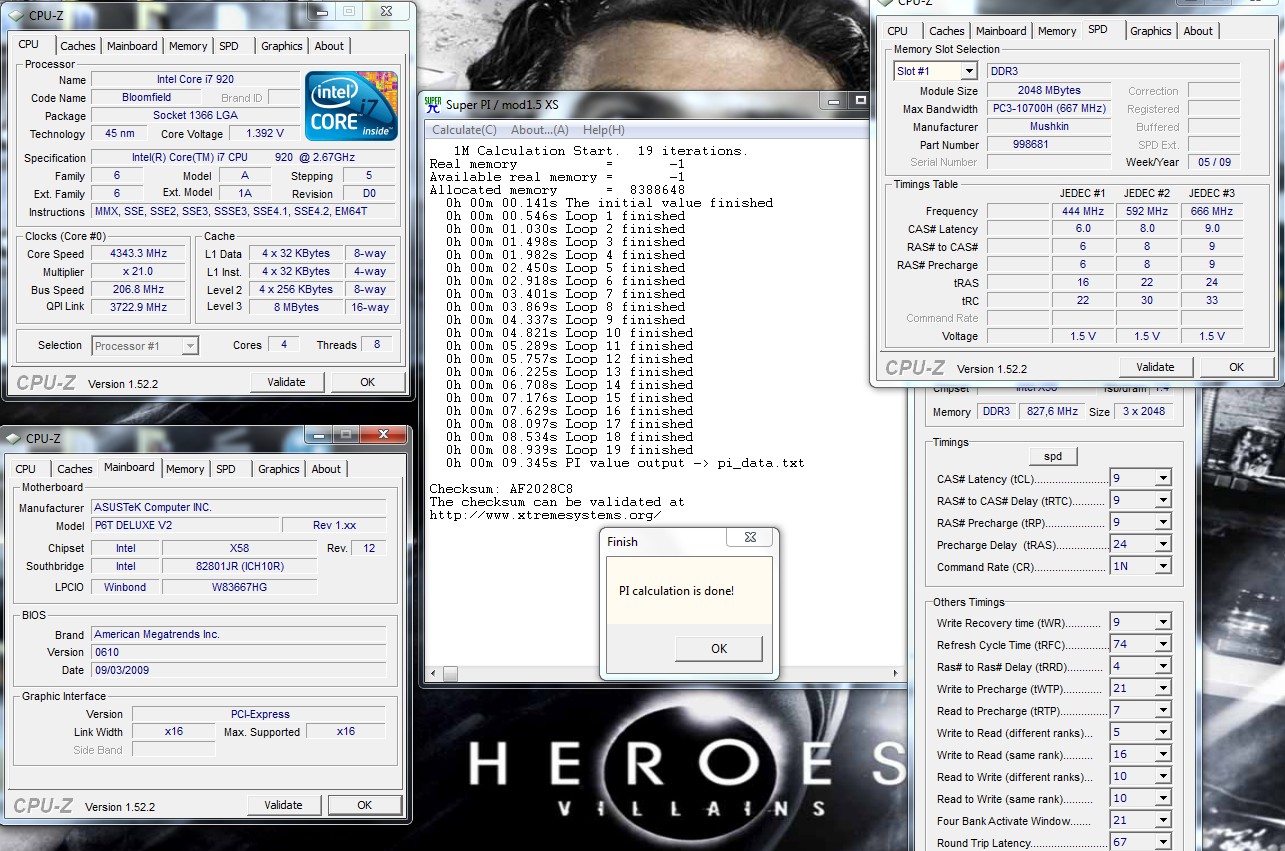This screenshot has width=1285, height=851.
Task: Click the spd button above the timings list
Action: [1053, 456]
